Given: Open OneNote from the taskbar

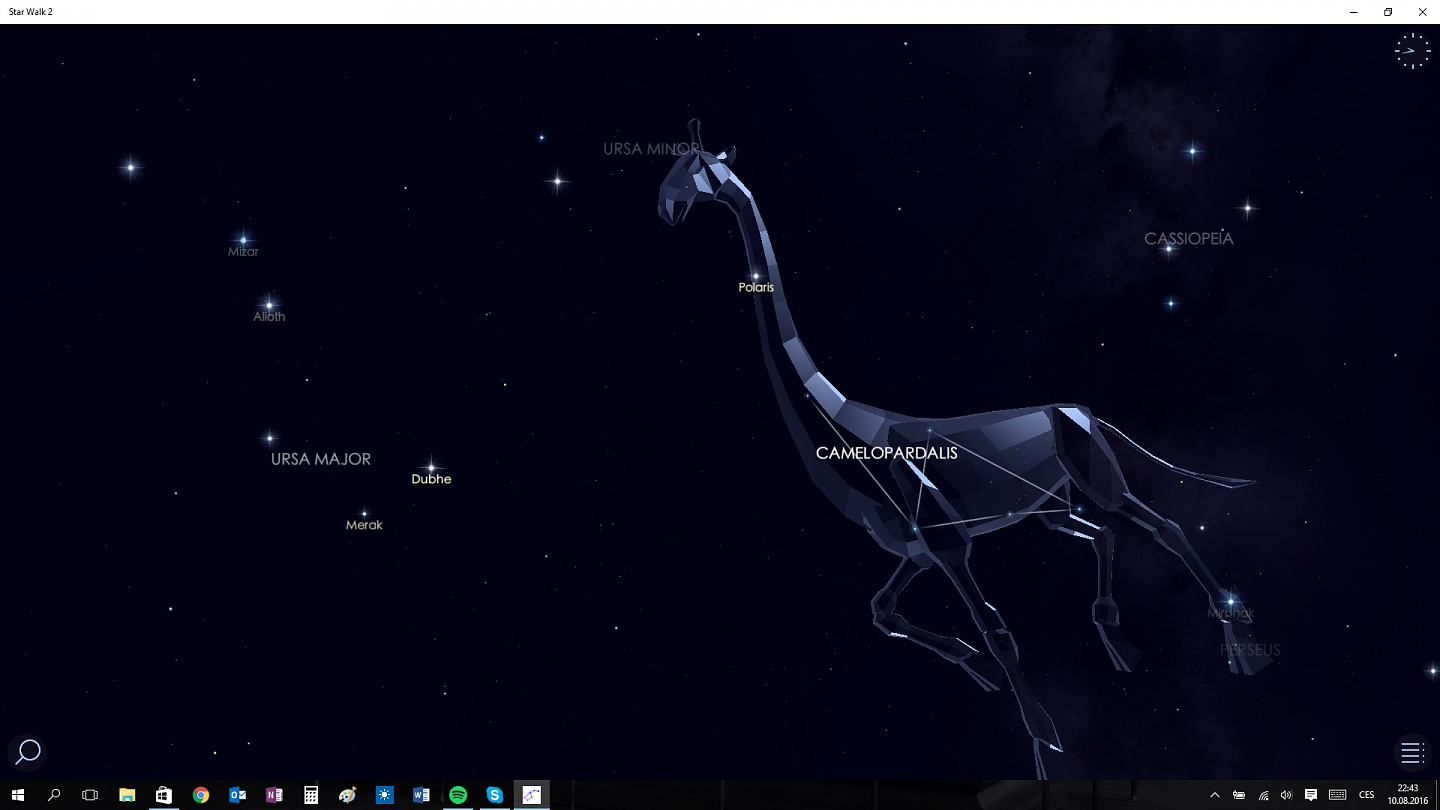Looking at the screenshot, I should (274, 795).
